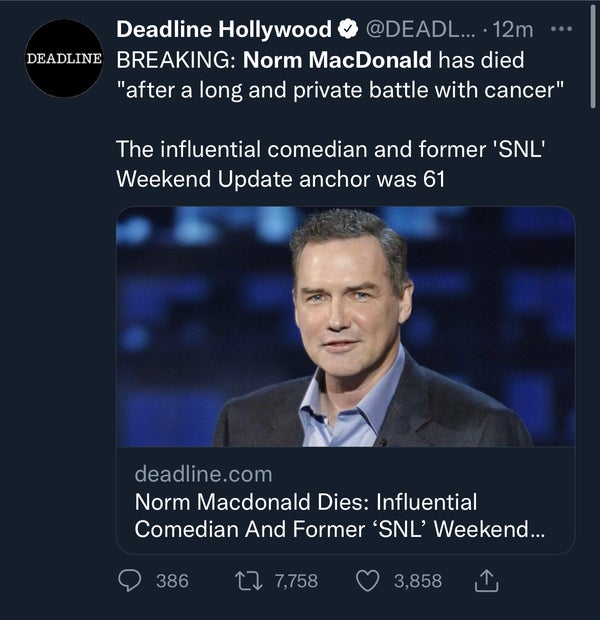The image size is (600, 620).
Task: Click the vertical scrollbar on the right edge
Action: coord(594,60)
